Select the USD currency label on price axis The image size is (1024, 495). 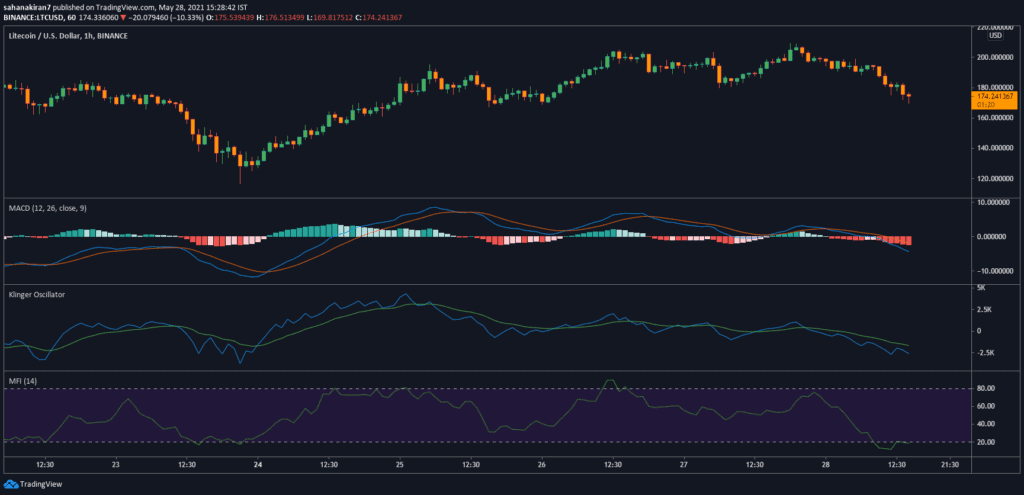click(995, 35)
